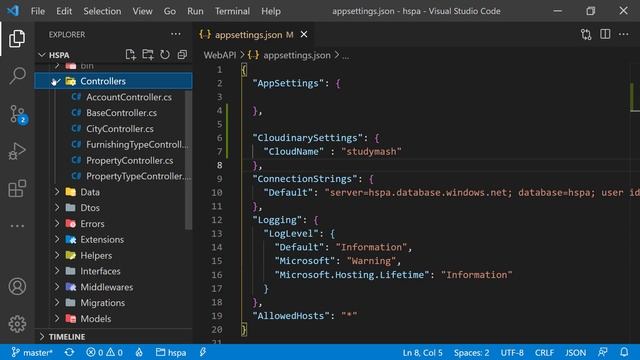
Task: Create a new folder in HSPA
Action: (x=148, y=55)
